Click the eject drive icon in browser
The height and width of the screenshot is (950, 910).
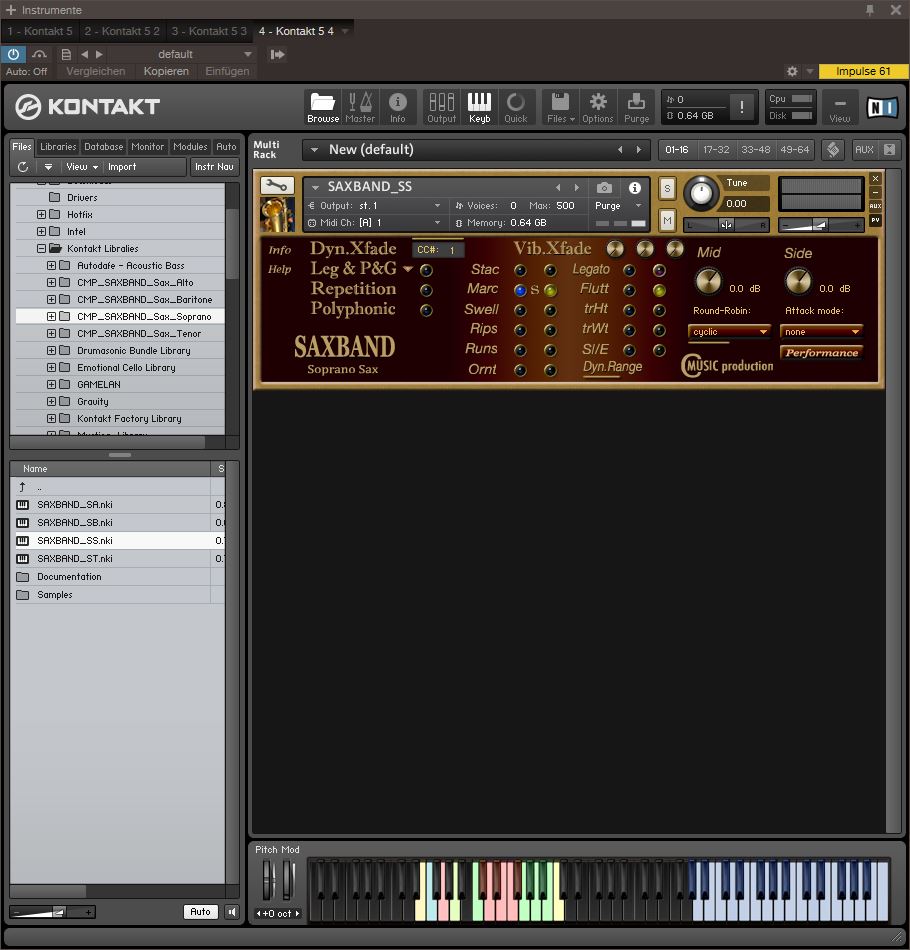click(48, 167)
